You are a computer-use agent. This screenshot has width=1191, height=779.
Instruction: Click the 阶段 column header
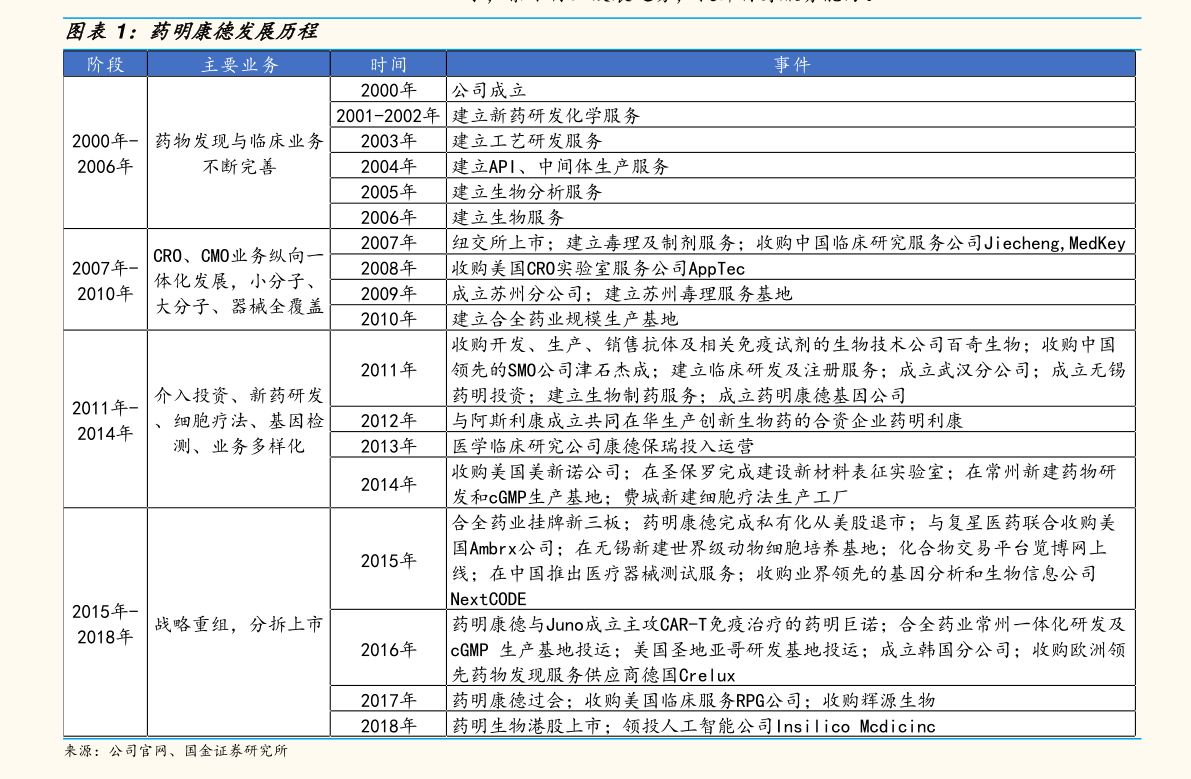tap(105, 64)
